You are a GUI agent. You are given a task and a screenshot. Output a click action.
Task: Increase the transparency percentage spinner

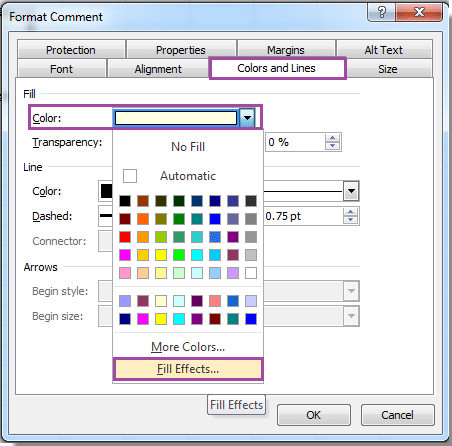332,138
